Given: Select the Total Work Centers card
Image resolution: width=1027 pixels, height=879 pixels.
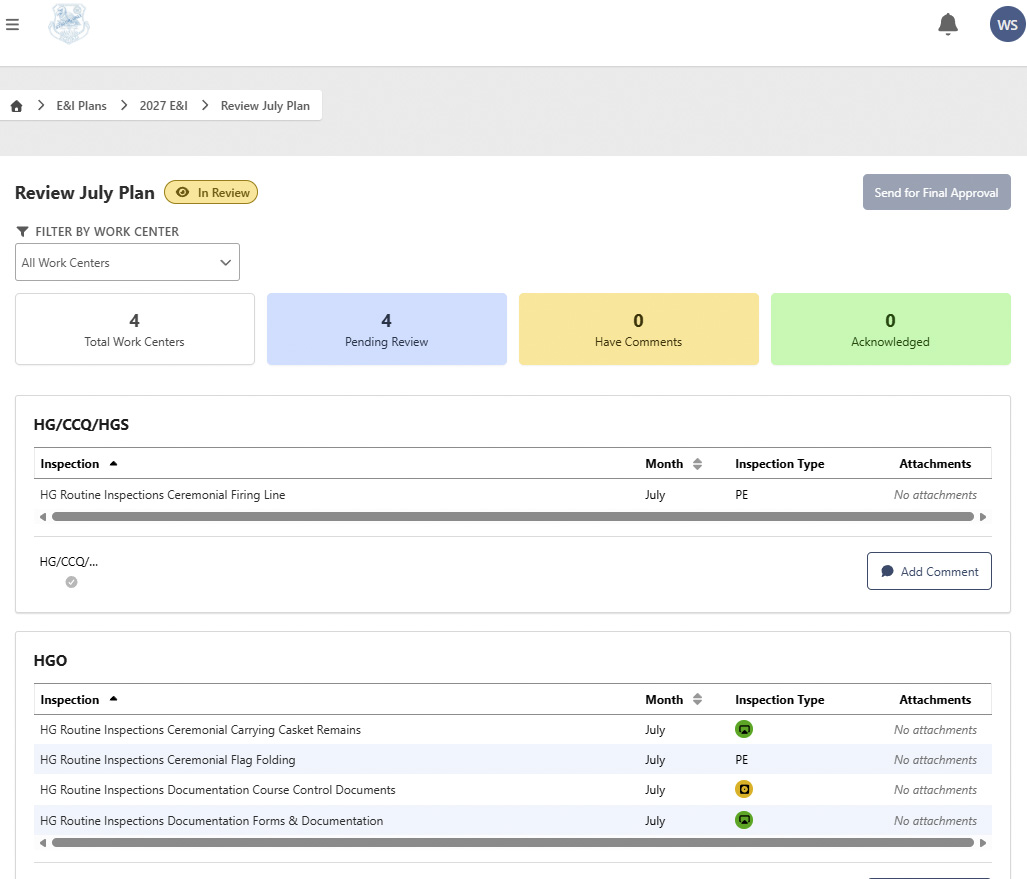Looking at the screenshot, I should point(135,329).
